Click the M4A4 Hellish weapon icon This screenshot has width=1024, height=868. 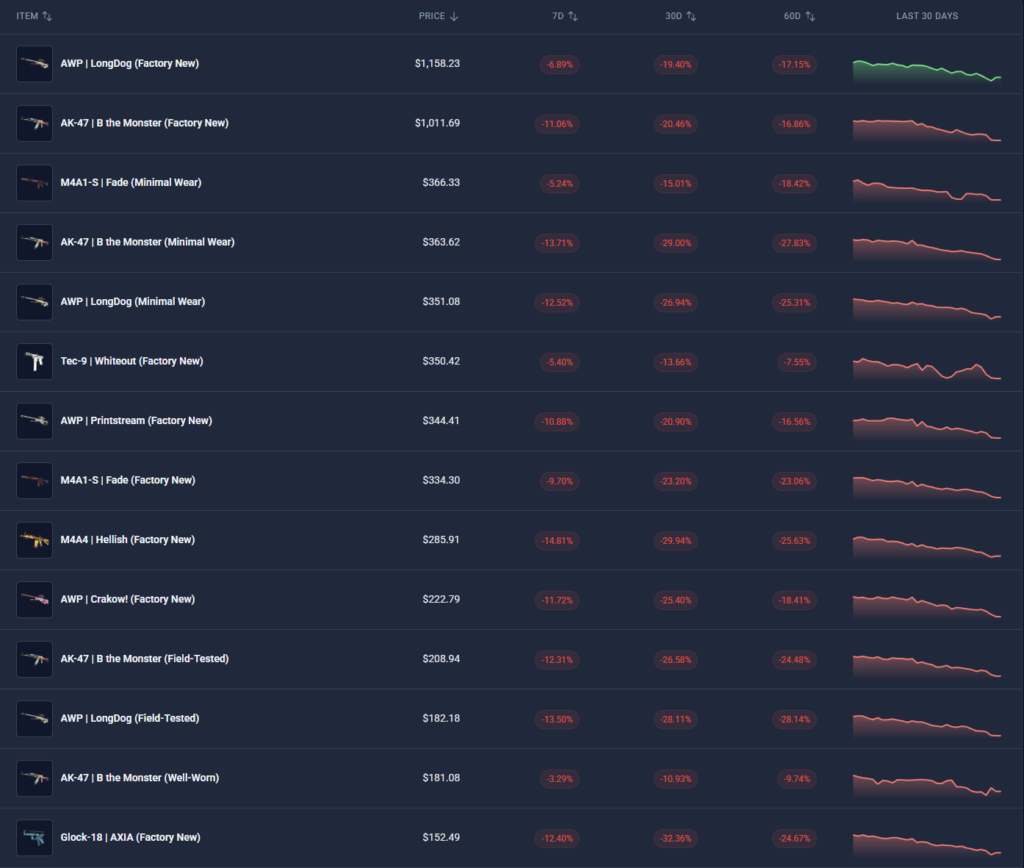click(34, 540)
